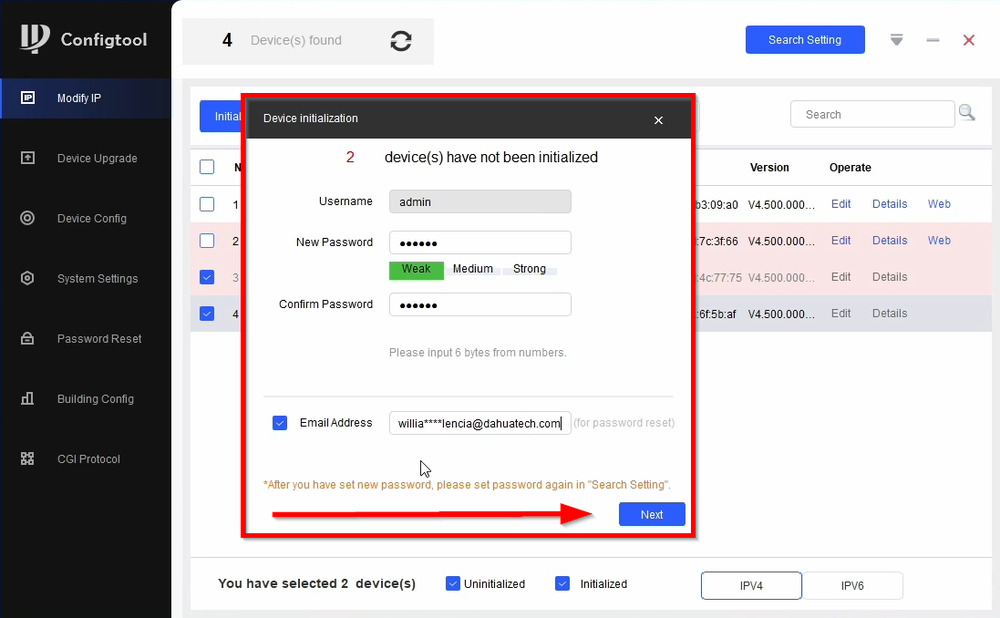Click the Weak password strength indicator

[x=416, y=269]
